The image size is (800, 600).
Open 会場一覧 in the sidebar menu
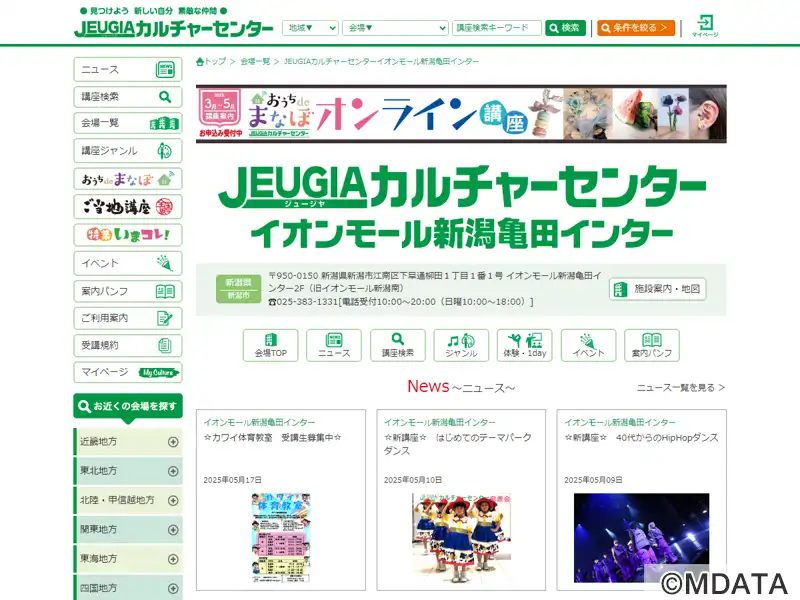coord(128,123)
